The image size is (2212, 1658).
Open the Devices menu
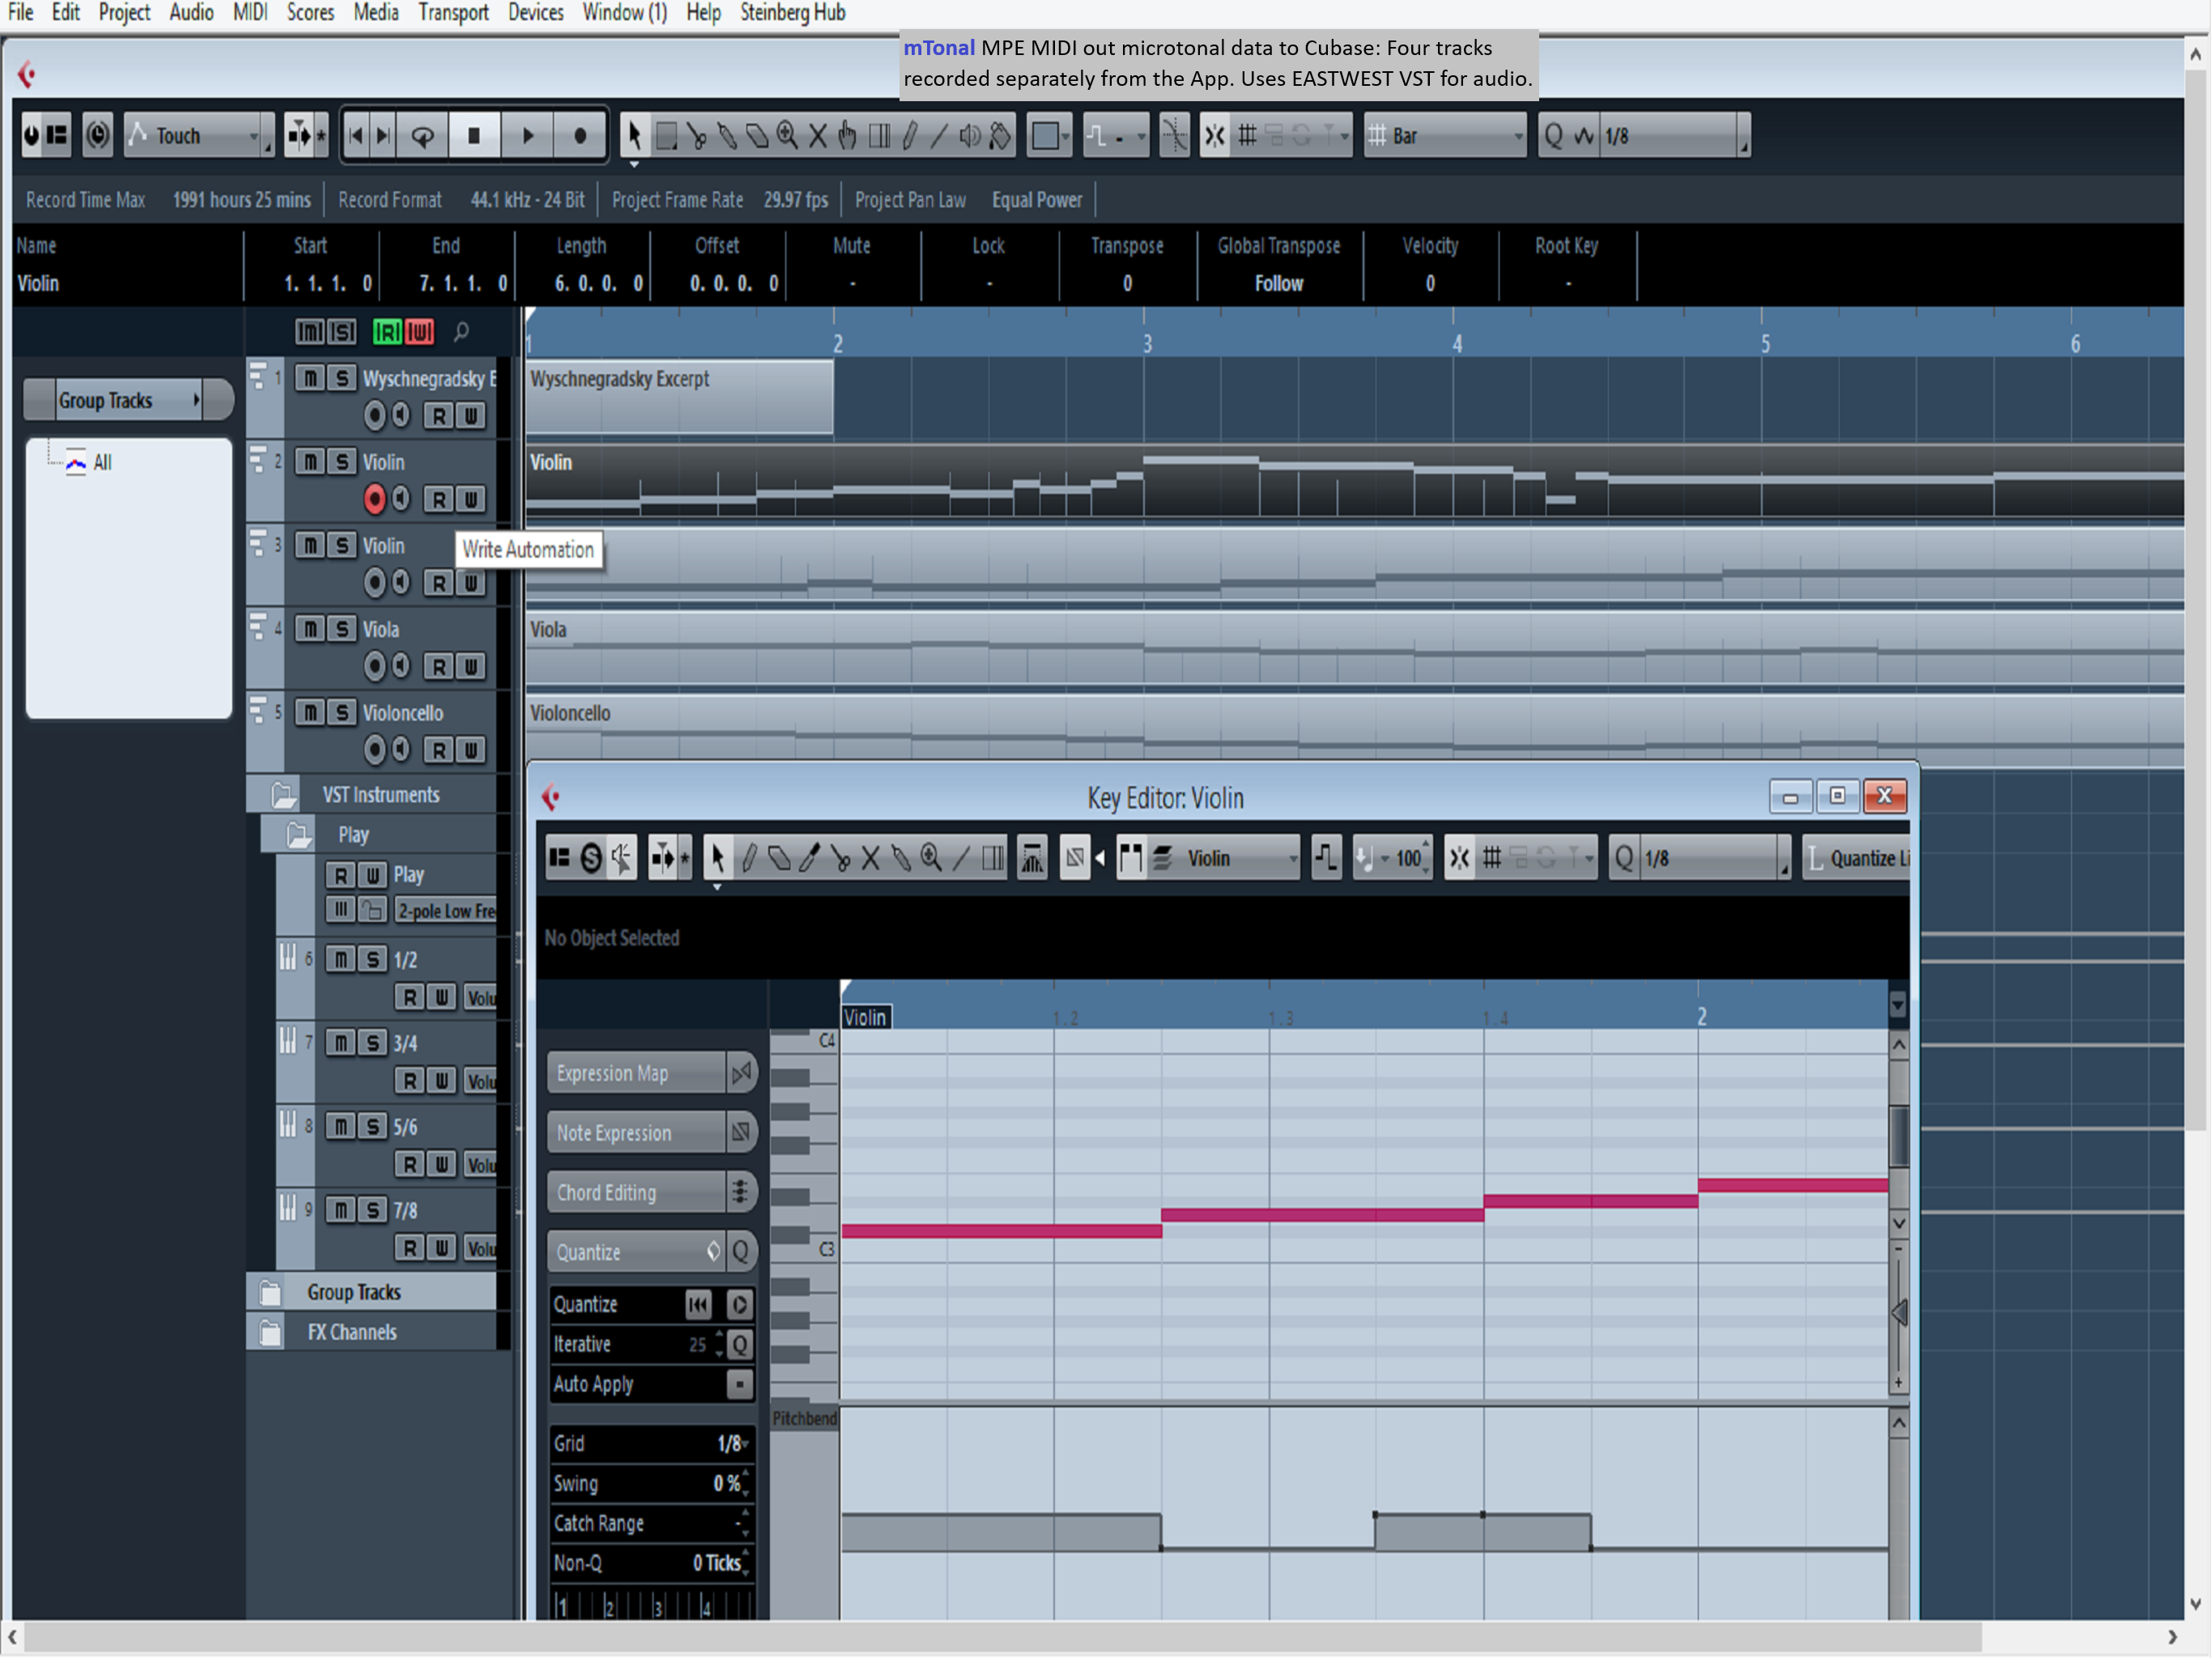[x=535, y=13]
